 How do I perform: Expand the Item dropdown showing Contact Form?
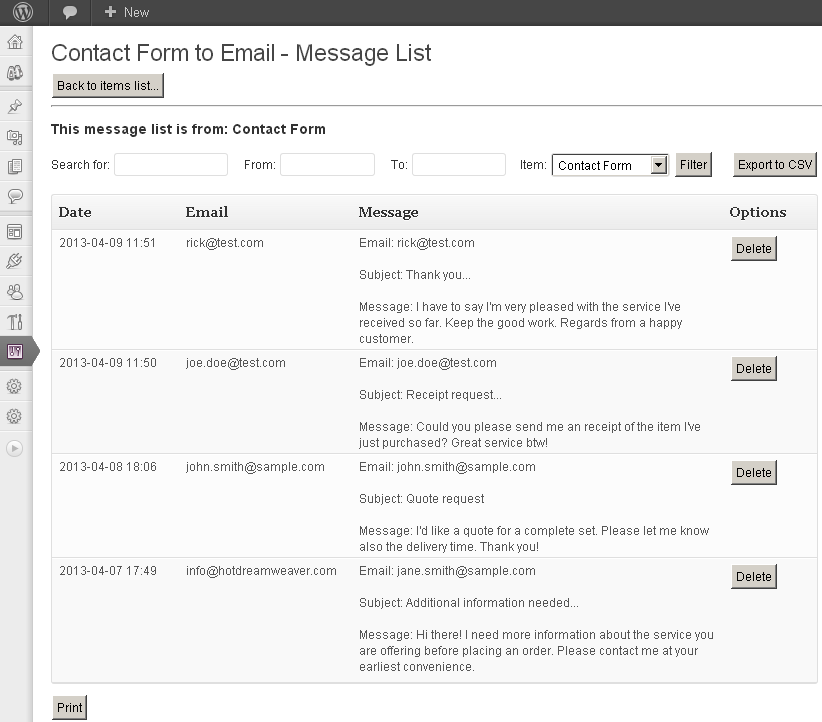[610, 165]
